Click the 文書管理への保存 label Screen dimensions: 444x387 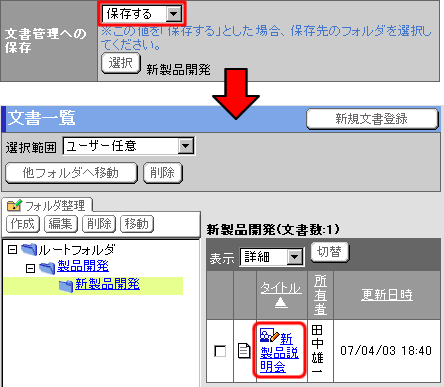(45, 41)
